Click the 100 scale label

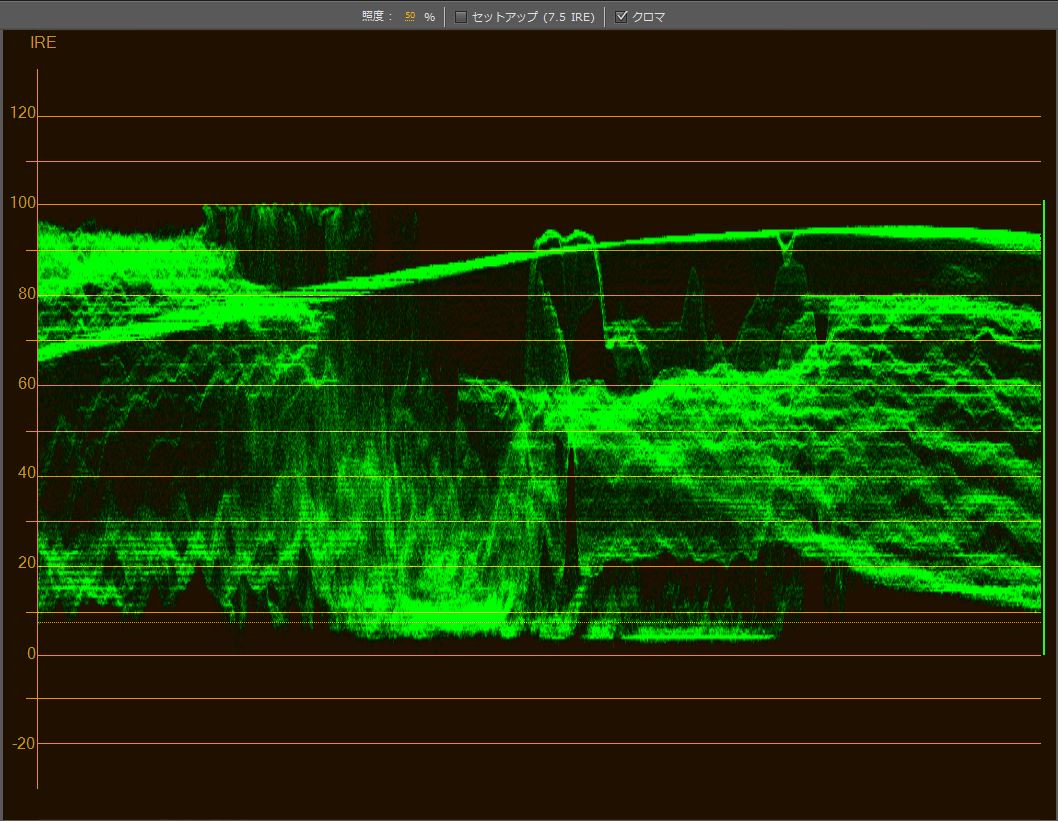coord(23,204)
